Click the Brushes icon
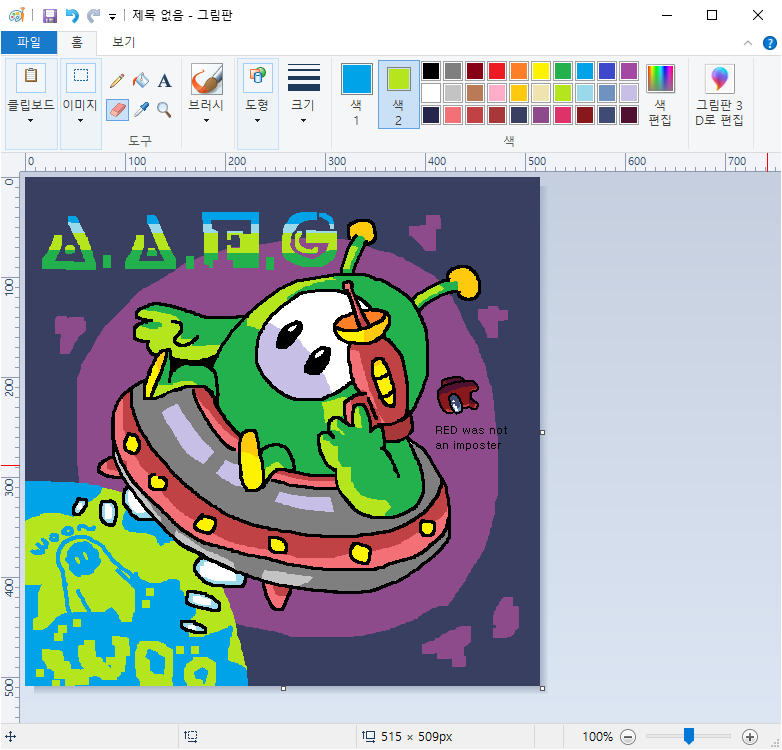782x750 pixels. point(206,79)
